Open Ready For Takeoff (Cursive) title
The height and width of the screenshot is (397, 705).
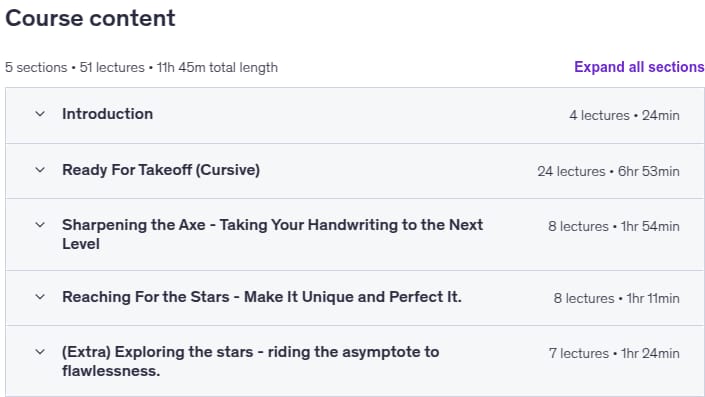161,170
